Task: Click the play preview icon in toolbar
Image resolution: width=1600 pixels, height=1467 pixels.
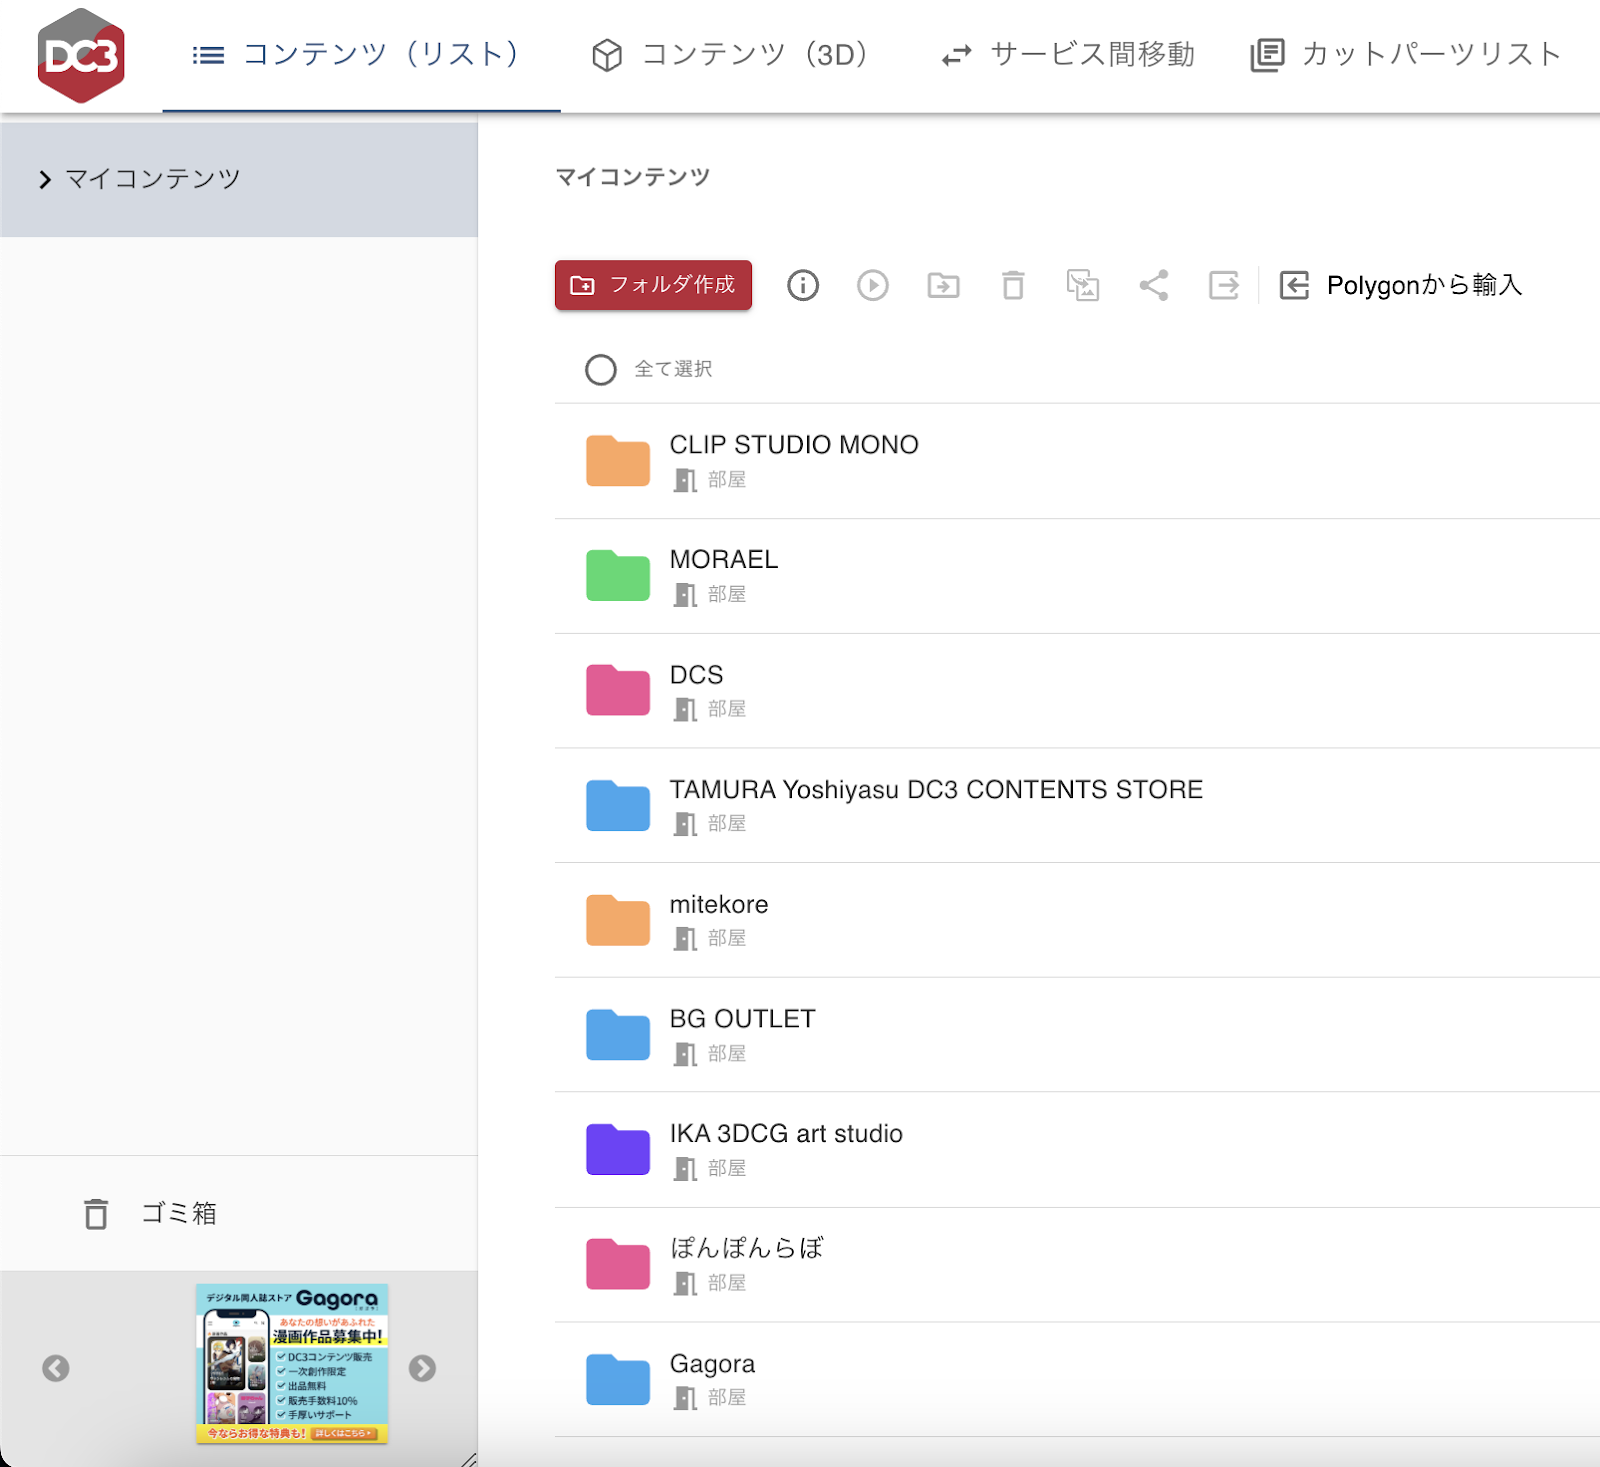Action: (873, 285)
